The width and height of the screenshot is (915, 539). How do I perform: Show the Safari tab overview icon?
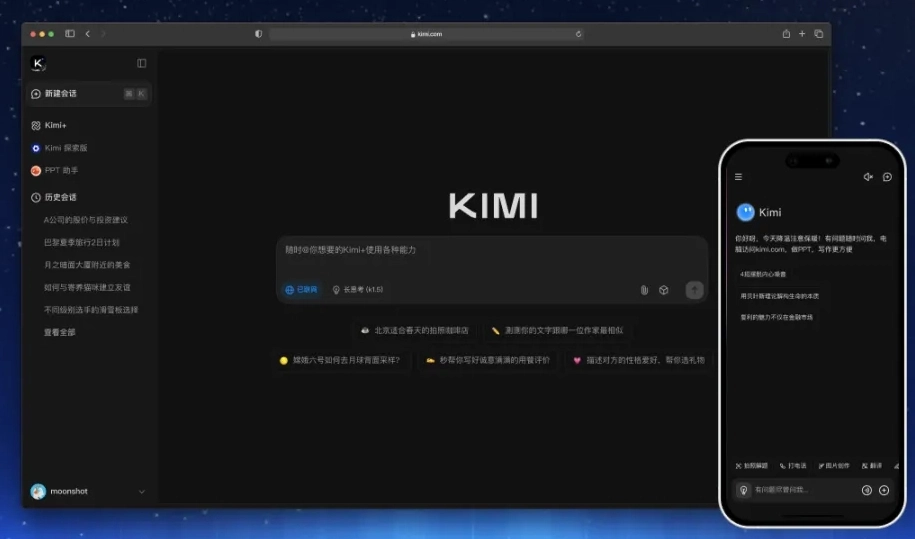click(x=819, y=34)
